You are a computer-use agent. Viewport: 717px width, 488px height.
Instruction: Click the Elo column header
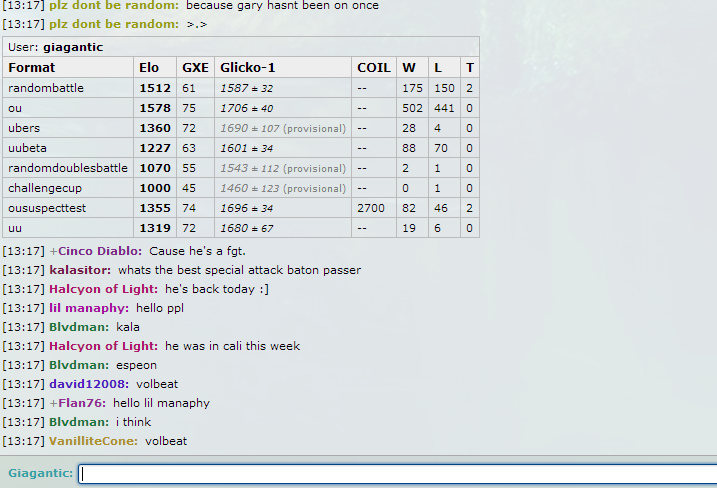click(149, 68)
